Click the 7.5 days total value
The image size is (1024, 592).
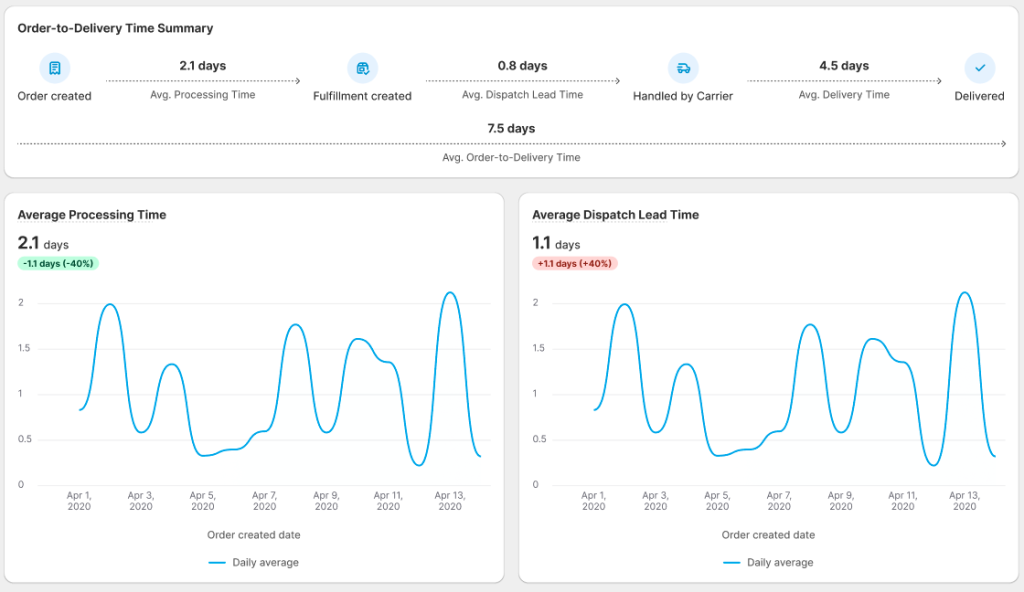[512, 128]
